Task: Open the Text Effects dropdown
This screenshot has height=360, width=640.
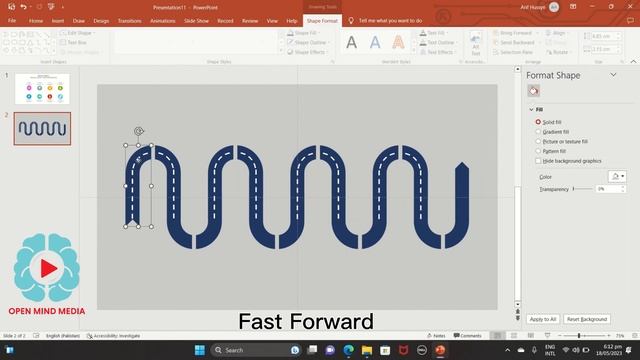Action: (438, 52)
